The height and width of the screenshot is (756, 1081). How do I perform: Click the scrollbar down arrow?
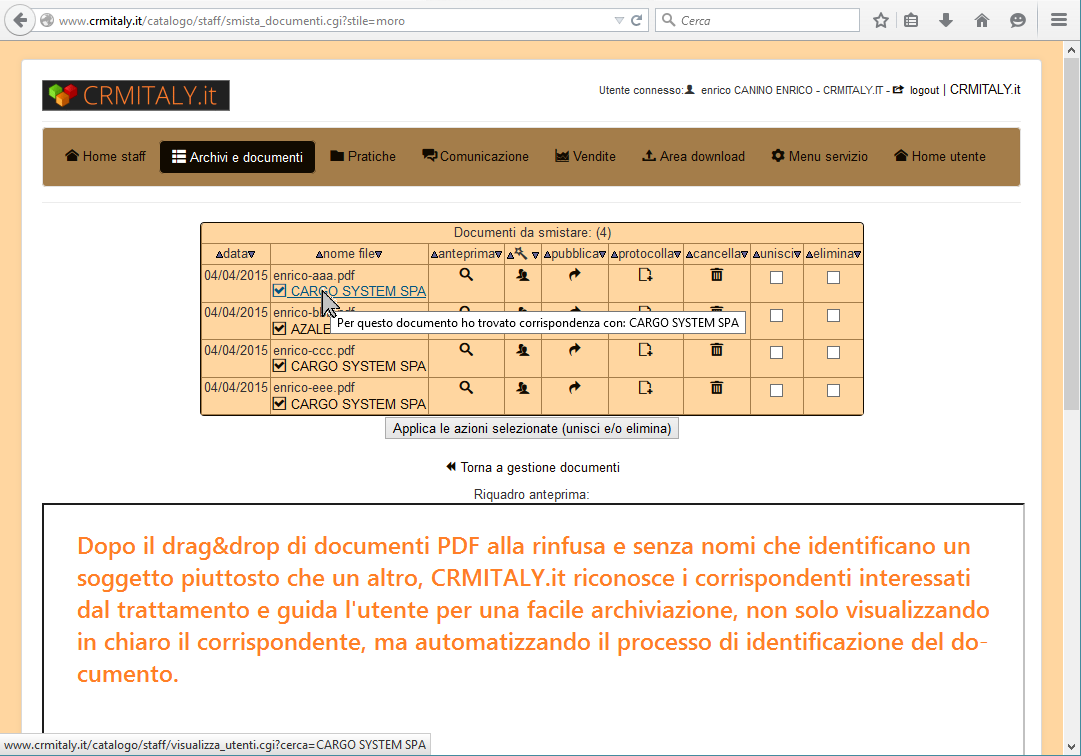pos(1071,746)
